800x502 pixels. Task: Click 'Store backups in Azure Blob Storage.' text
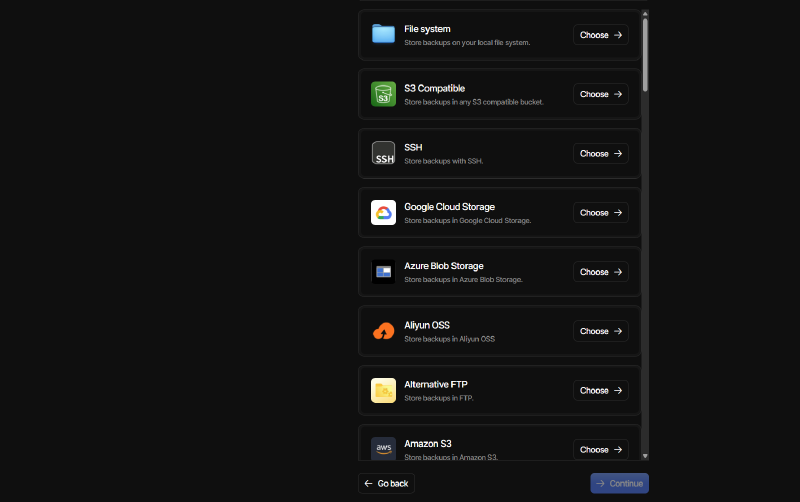pyautogui.click(x=463, y=280)
